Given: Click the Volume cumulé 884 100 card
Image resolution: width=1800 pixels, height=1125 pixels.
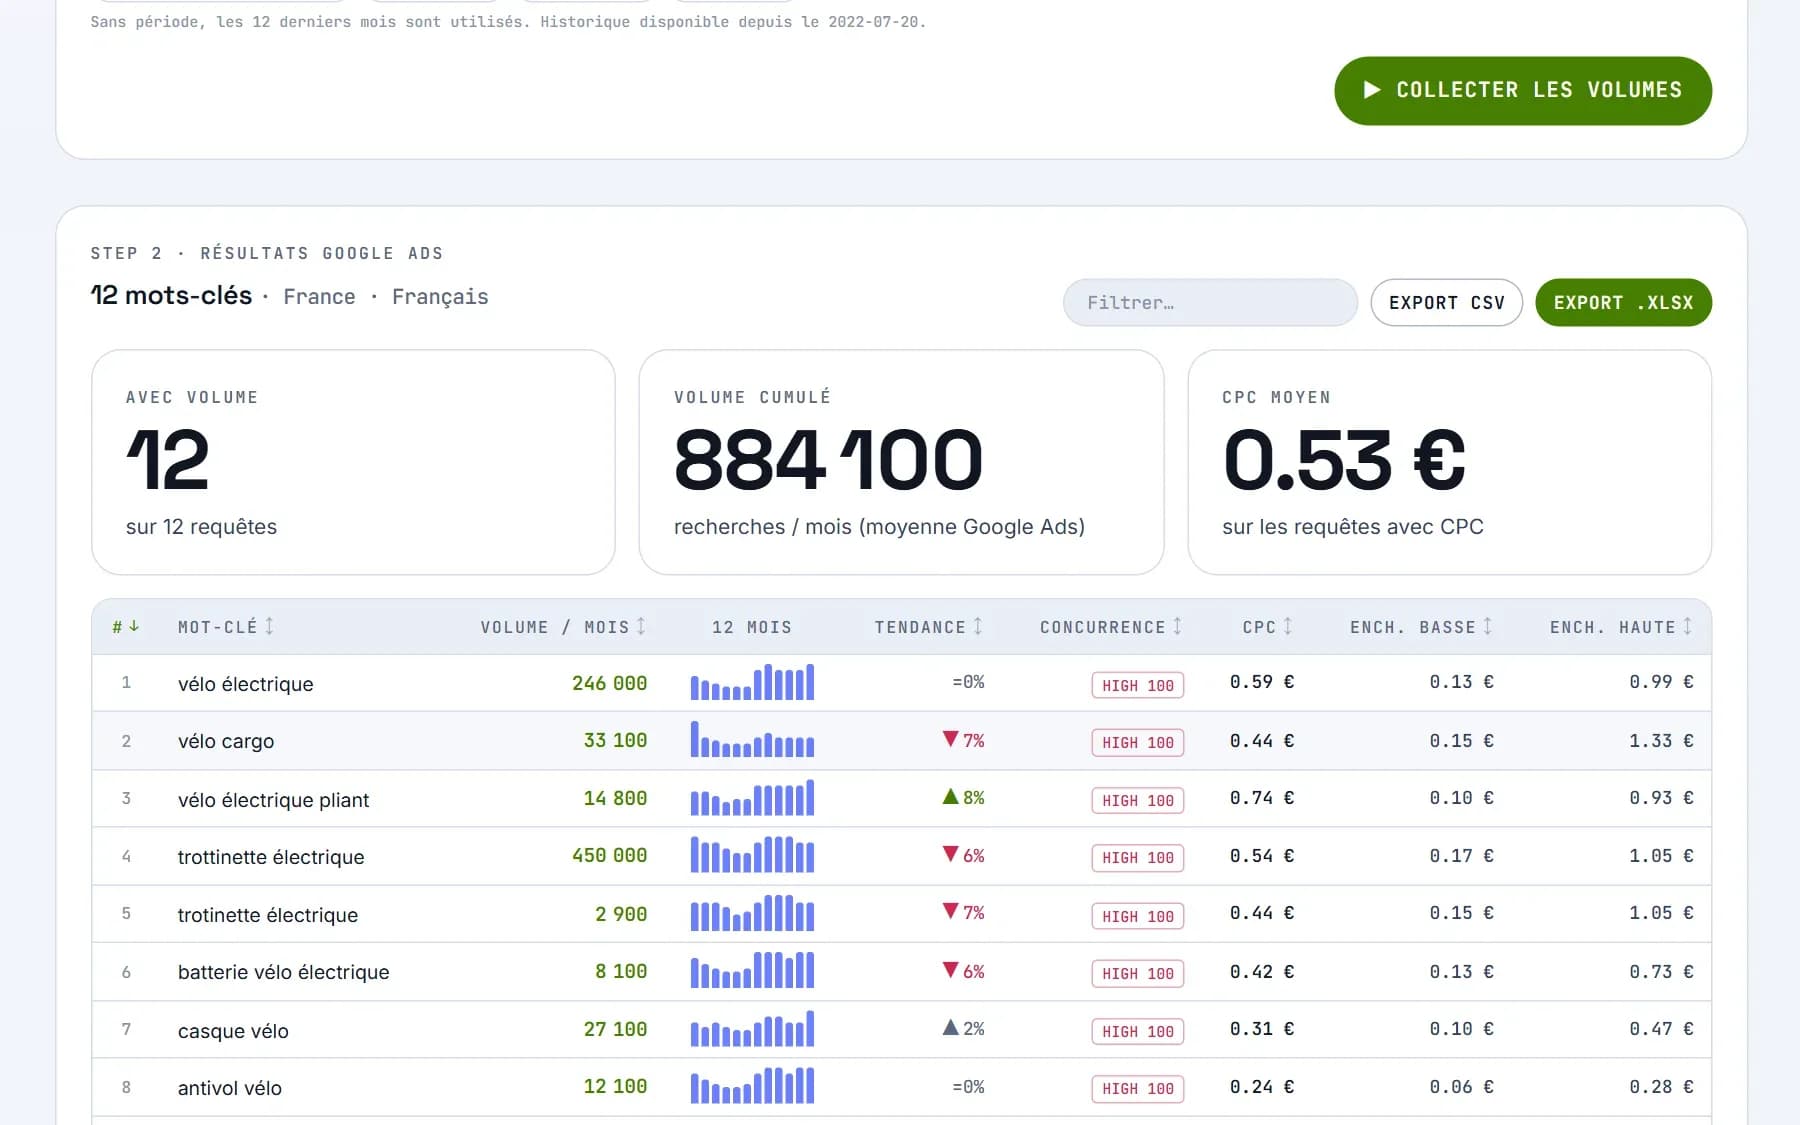Looking at the screenshot, I should (901, 462).
